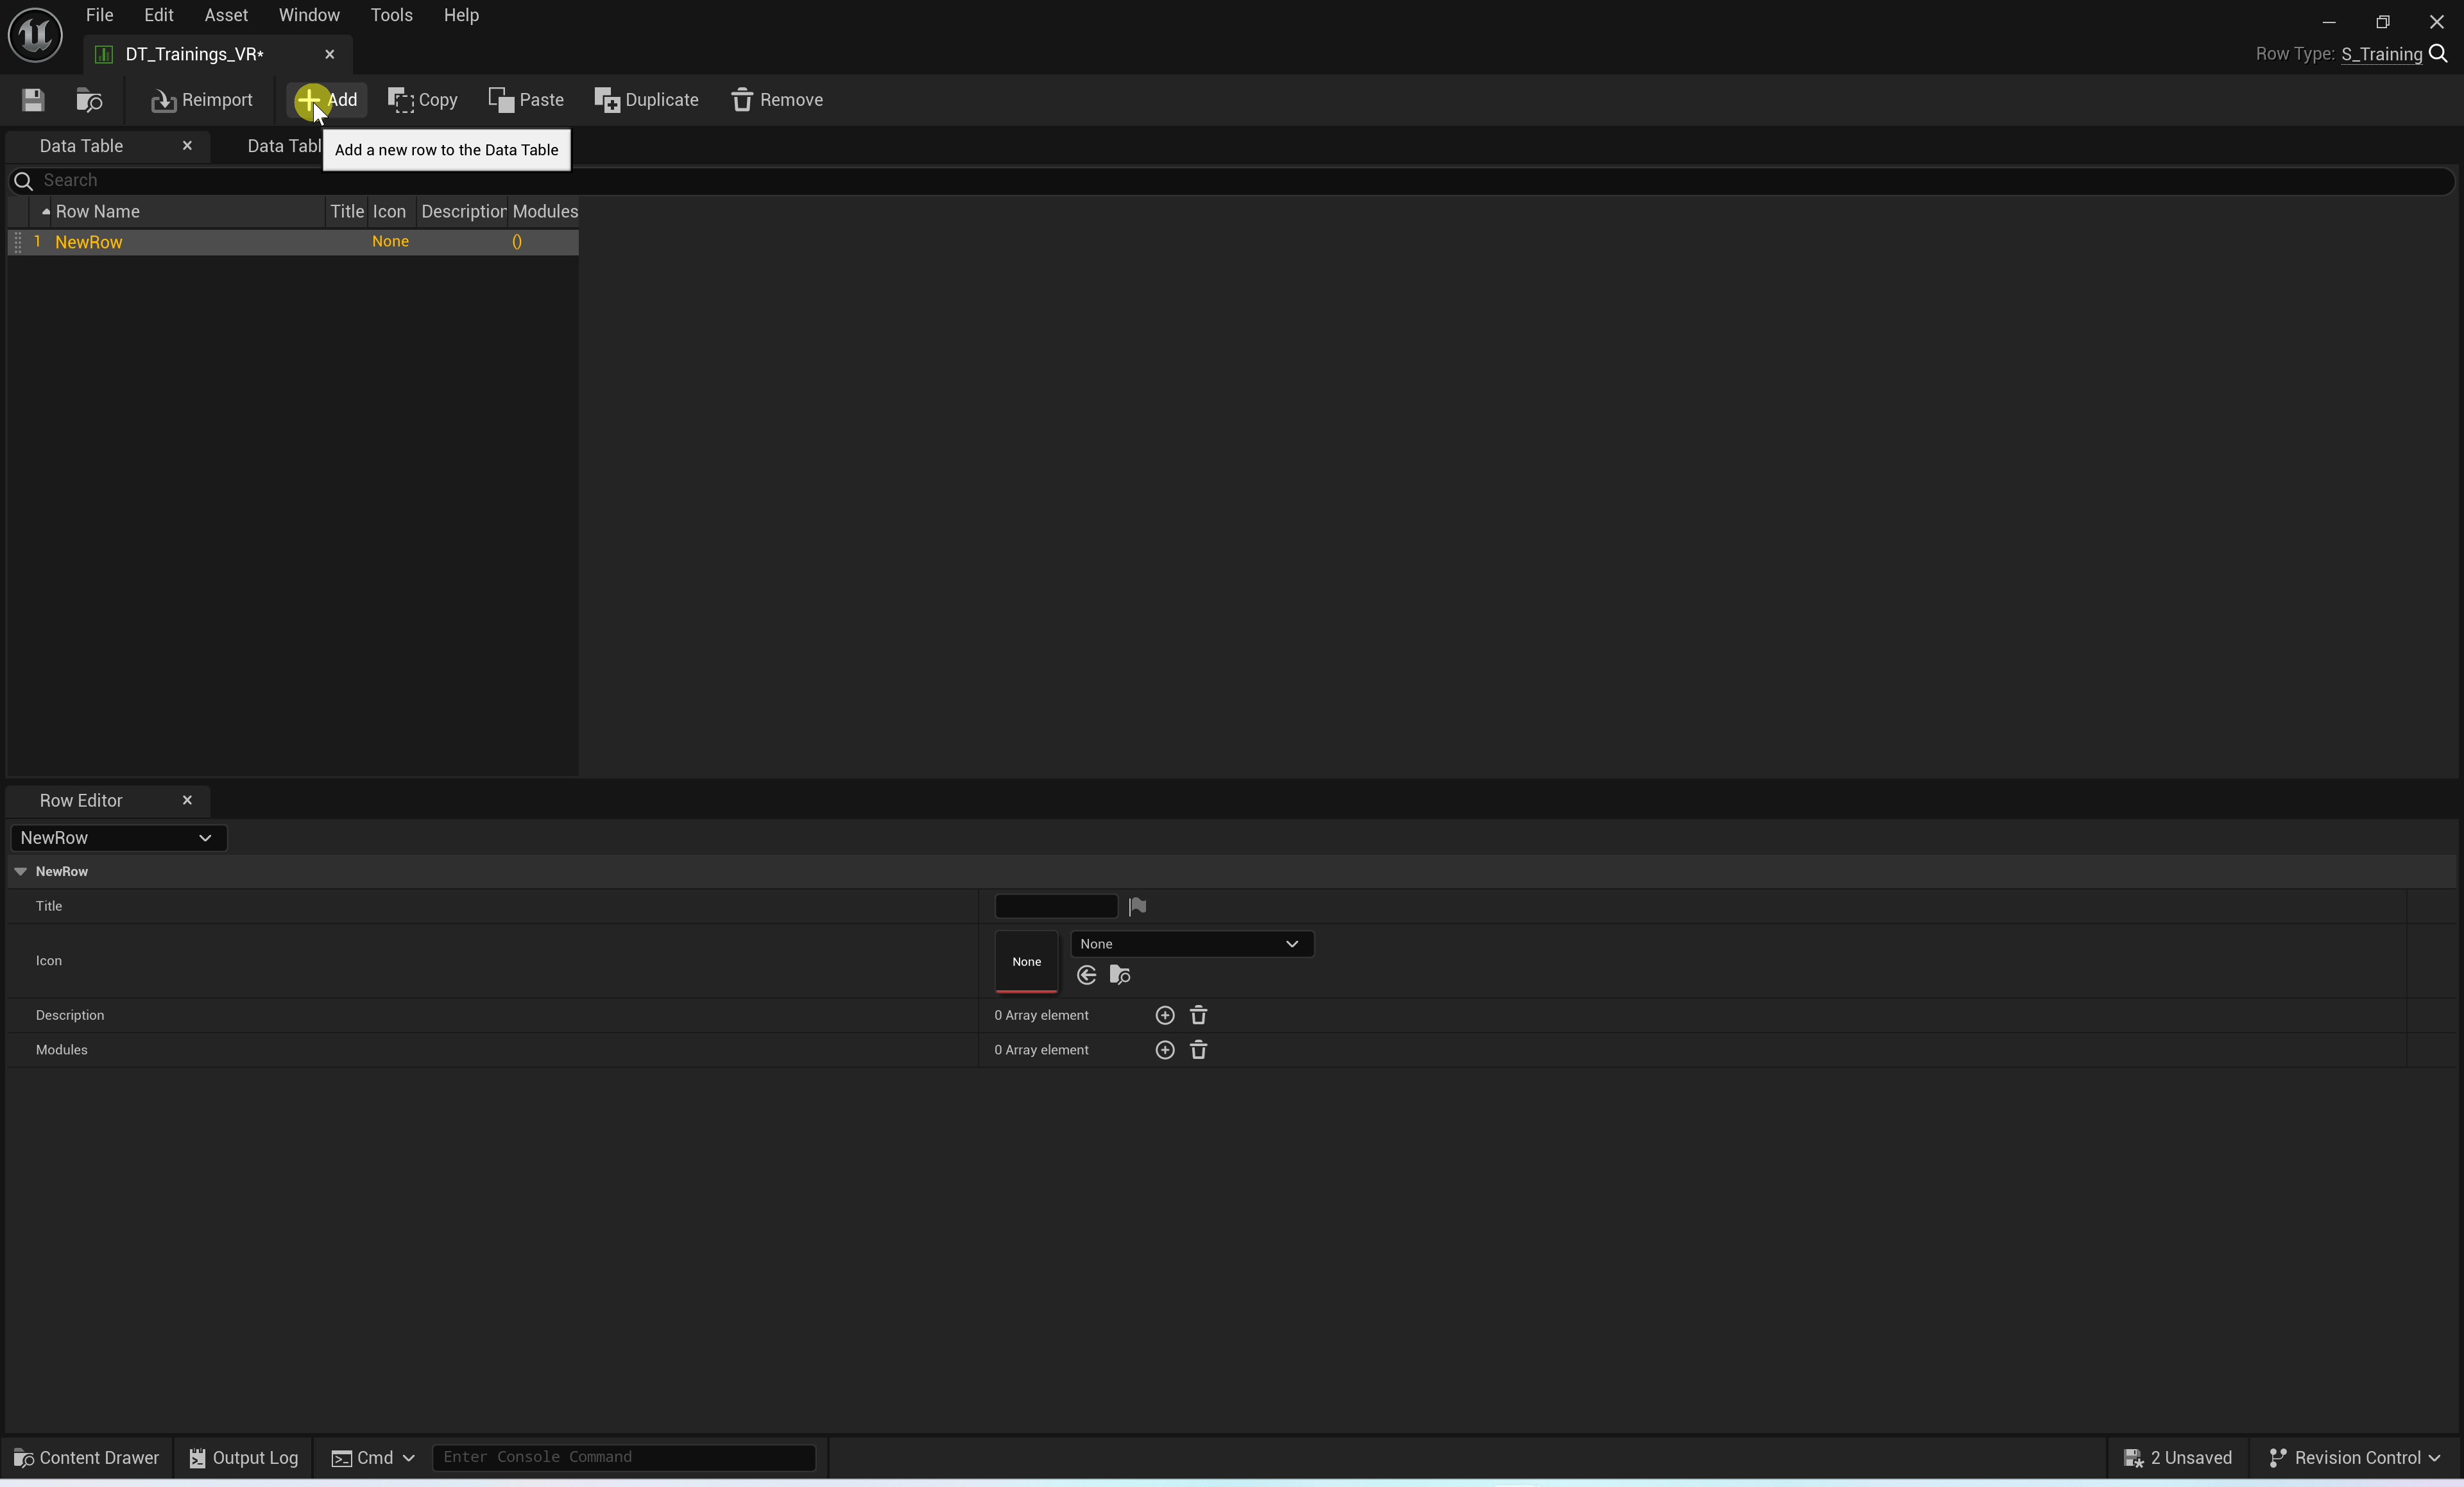The height and width of the screenshot is (1487, 2464).
Task: Open the Asset menu
Action: tap(225, 15)
